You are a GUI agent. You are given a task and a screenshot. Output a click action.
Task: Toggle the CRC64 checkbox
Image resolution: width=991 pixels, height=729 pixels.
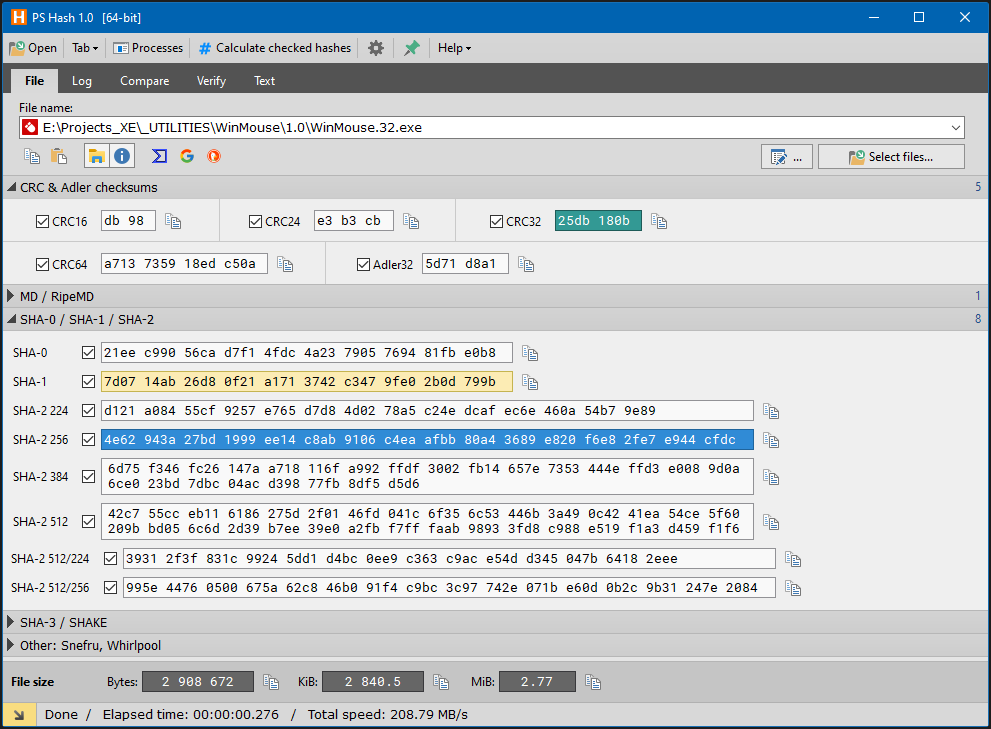point(42,264)
